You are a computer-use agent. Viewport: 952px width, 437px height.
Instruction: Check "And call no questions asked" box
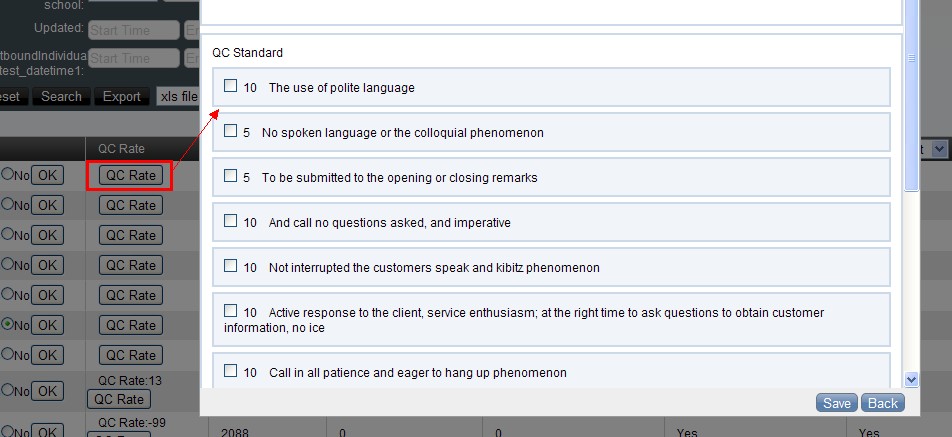click(x=231, y=221)
